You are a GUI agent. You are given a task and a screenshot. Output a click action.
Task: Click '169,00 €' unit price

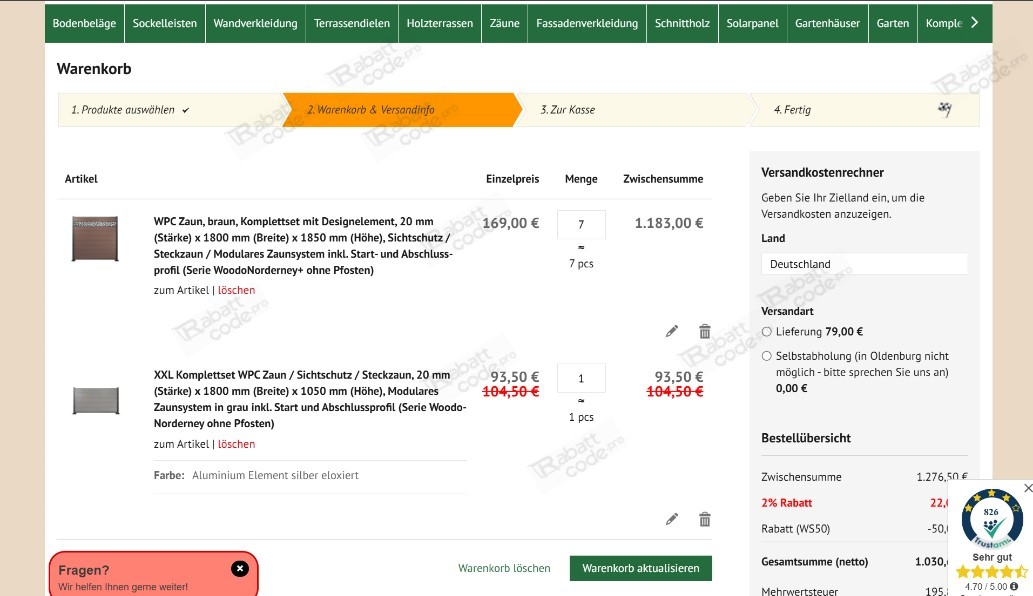click(x=511, y=223)
